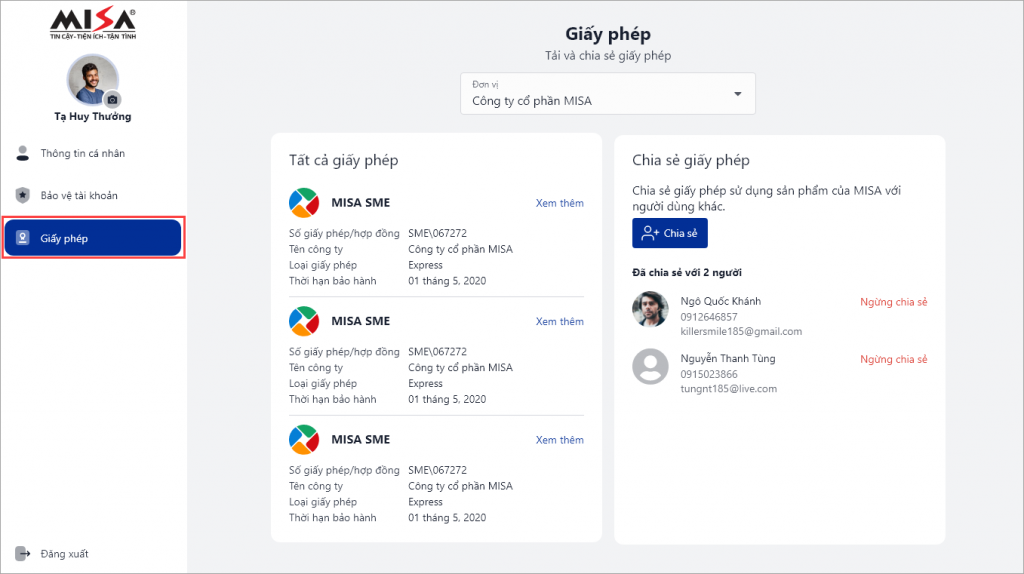
Task: Click Nguyễn Thanh Tùng's default avatar icon
Action: coord(650,366)
